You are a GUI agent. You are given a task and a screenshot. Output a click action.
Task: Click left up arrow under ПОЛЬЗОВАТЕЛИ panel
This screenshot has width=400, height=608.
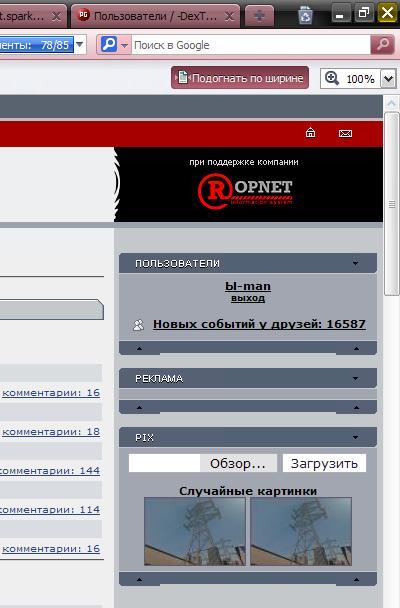point(140,349)
